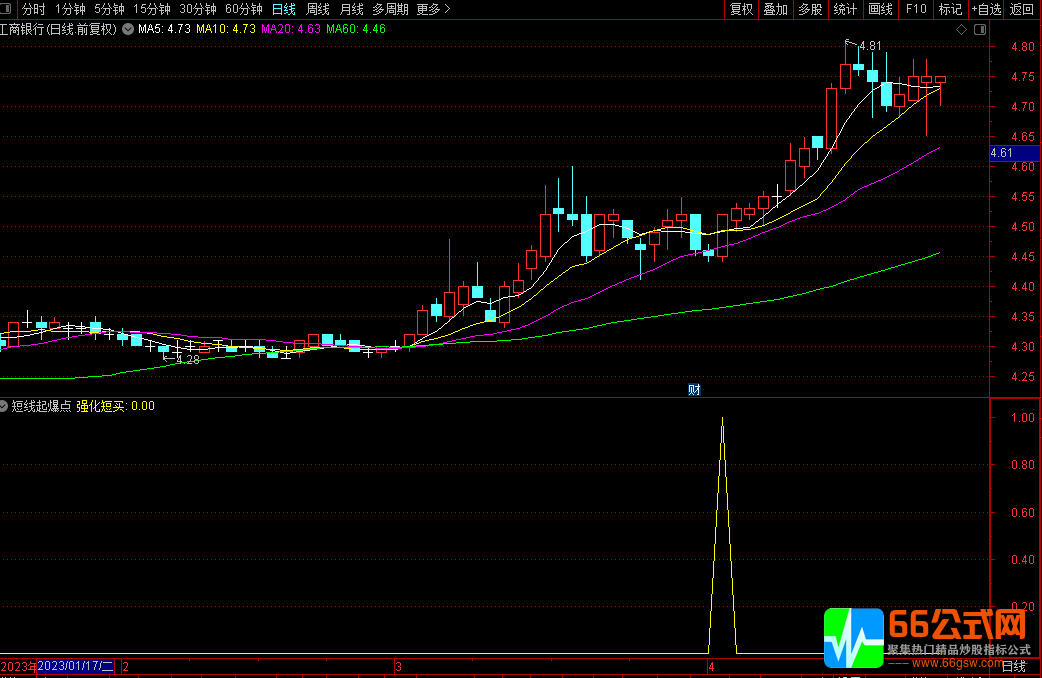Image resolution: width=1042 pixels, height=678 pixels.
Task: Toggle the right side panel icon
Action: click(x=980, y=29)
